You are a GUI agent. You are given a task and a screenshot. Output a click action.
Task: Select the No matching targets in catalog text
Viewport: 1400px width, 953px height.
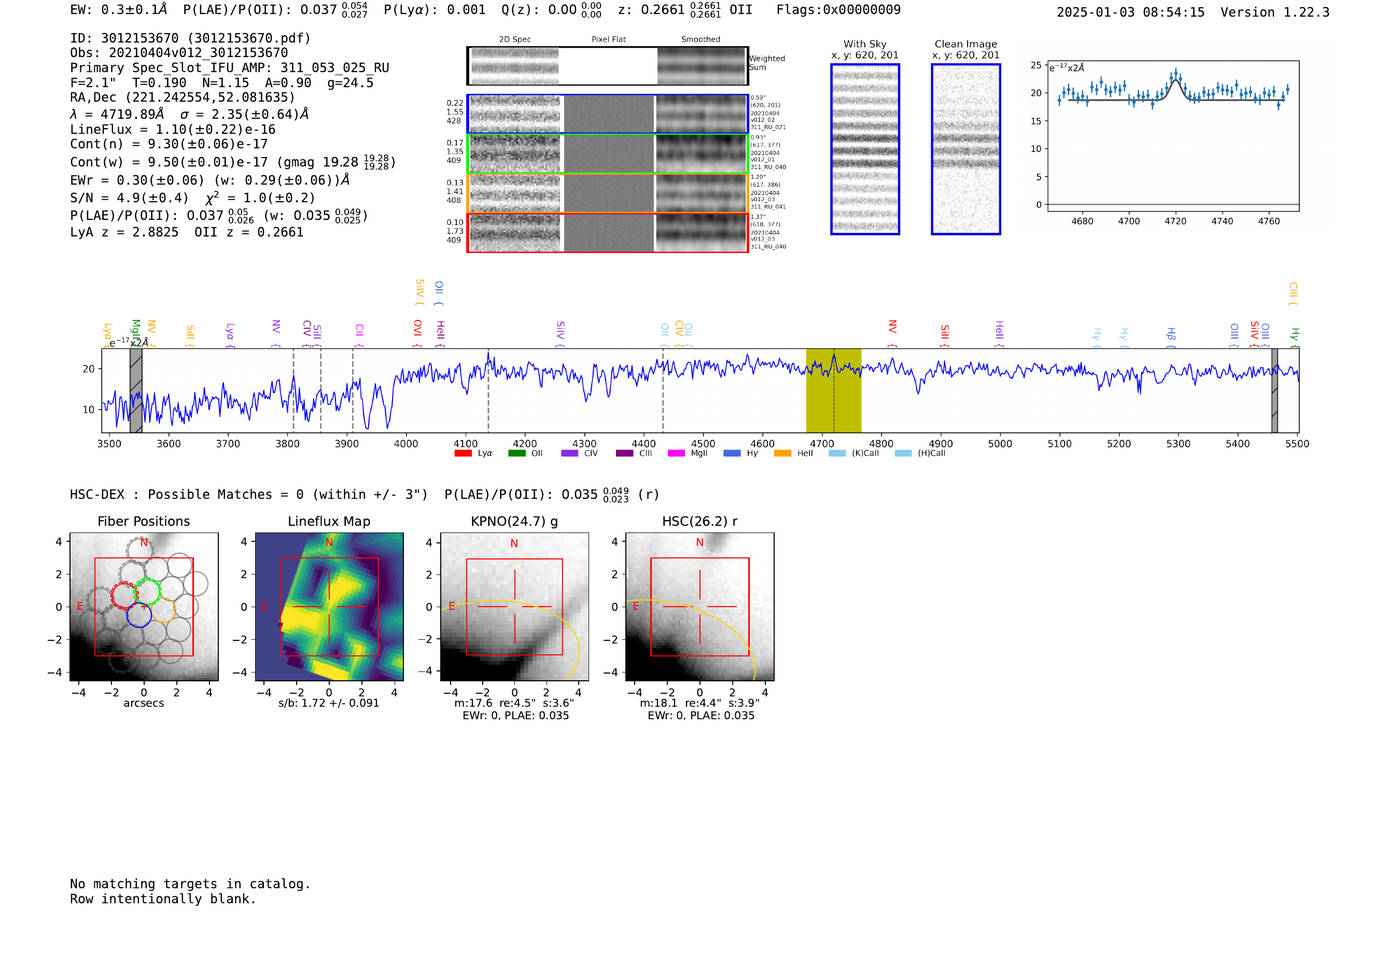pyautogui.click(x=190, y=884)
